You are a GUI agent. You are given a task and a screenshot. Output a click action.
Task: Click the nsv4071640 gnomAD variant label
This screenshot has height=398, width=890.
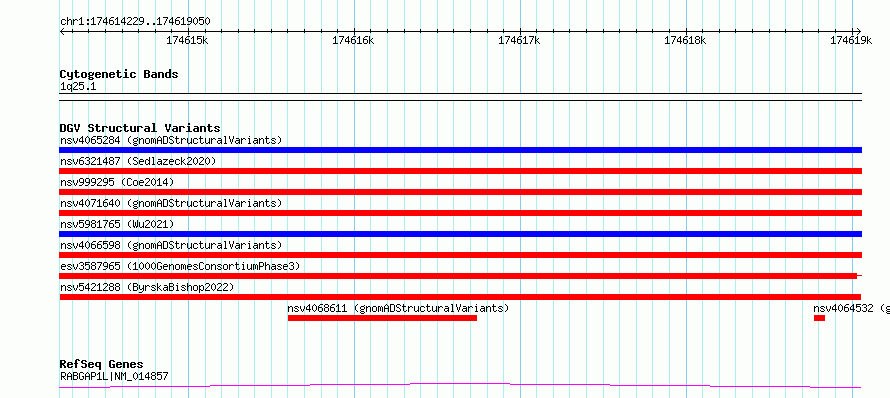pos(171,203)
